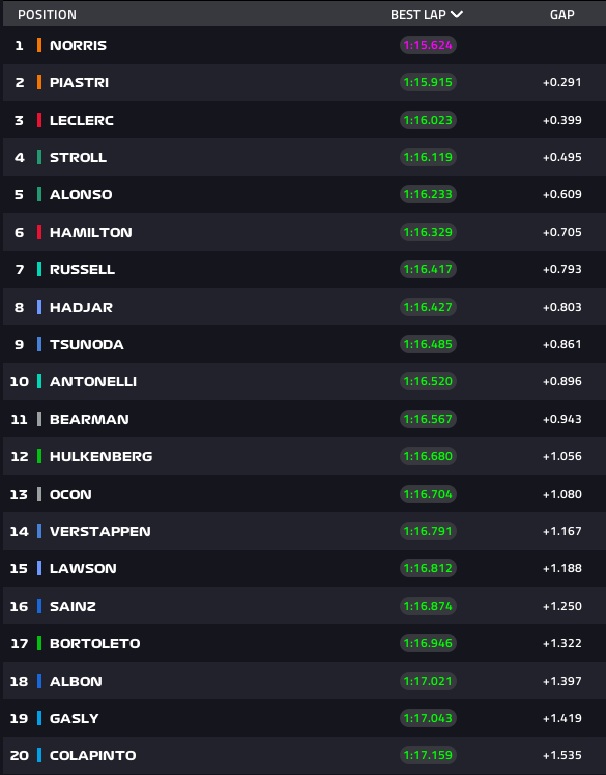Screen dimensions: 606x775
Task: Click Colapinto's 1:17.159 lap time
Action: point(428,755)
